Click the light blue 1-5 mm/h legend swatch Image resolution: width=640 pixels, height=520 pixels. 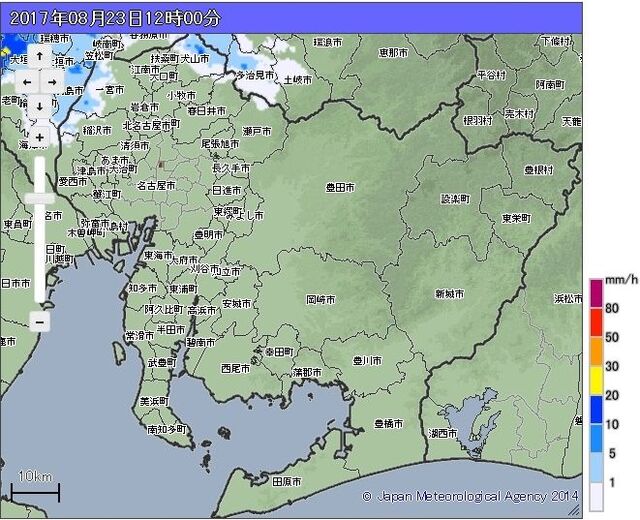pyautogui.click(x=596, y=467)
